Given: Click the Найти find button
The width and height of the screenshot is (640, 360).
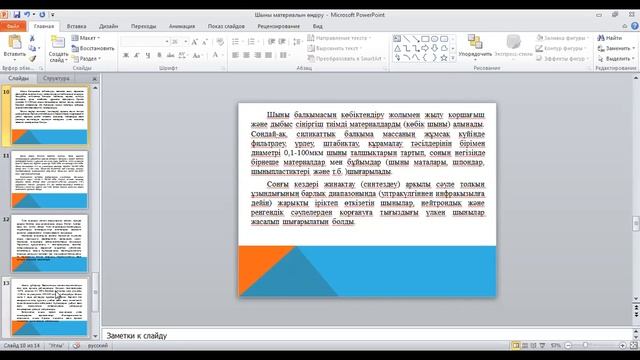Looking at the screenshot, I should [x=610, y=38].
